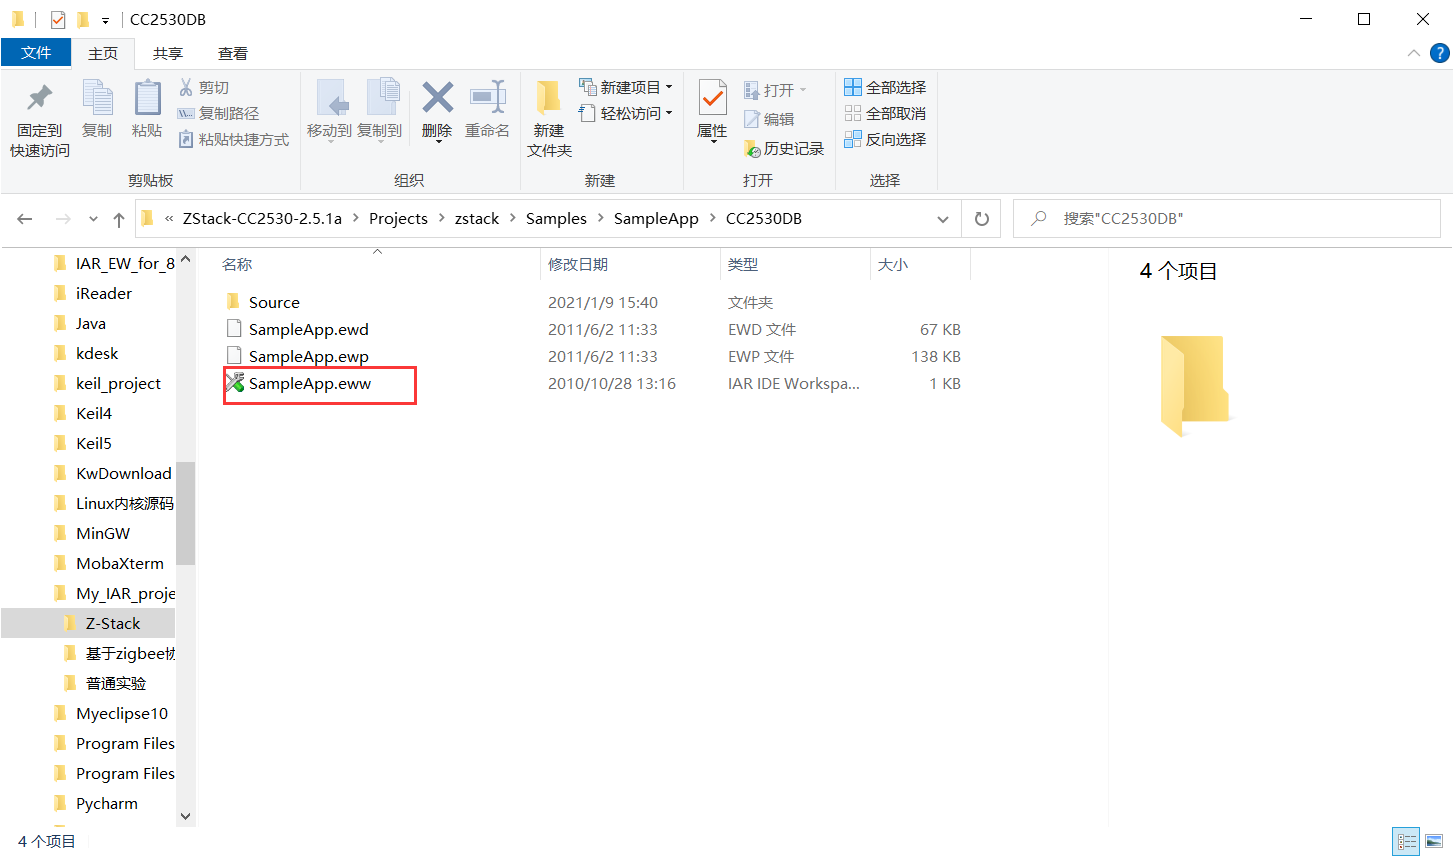This screenshot has width=1454, height=857.
Task: Select MinGW in navigation tree
Action: pyautogui.click(x=103, y=533)
